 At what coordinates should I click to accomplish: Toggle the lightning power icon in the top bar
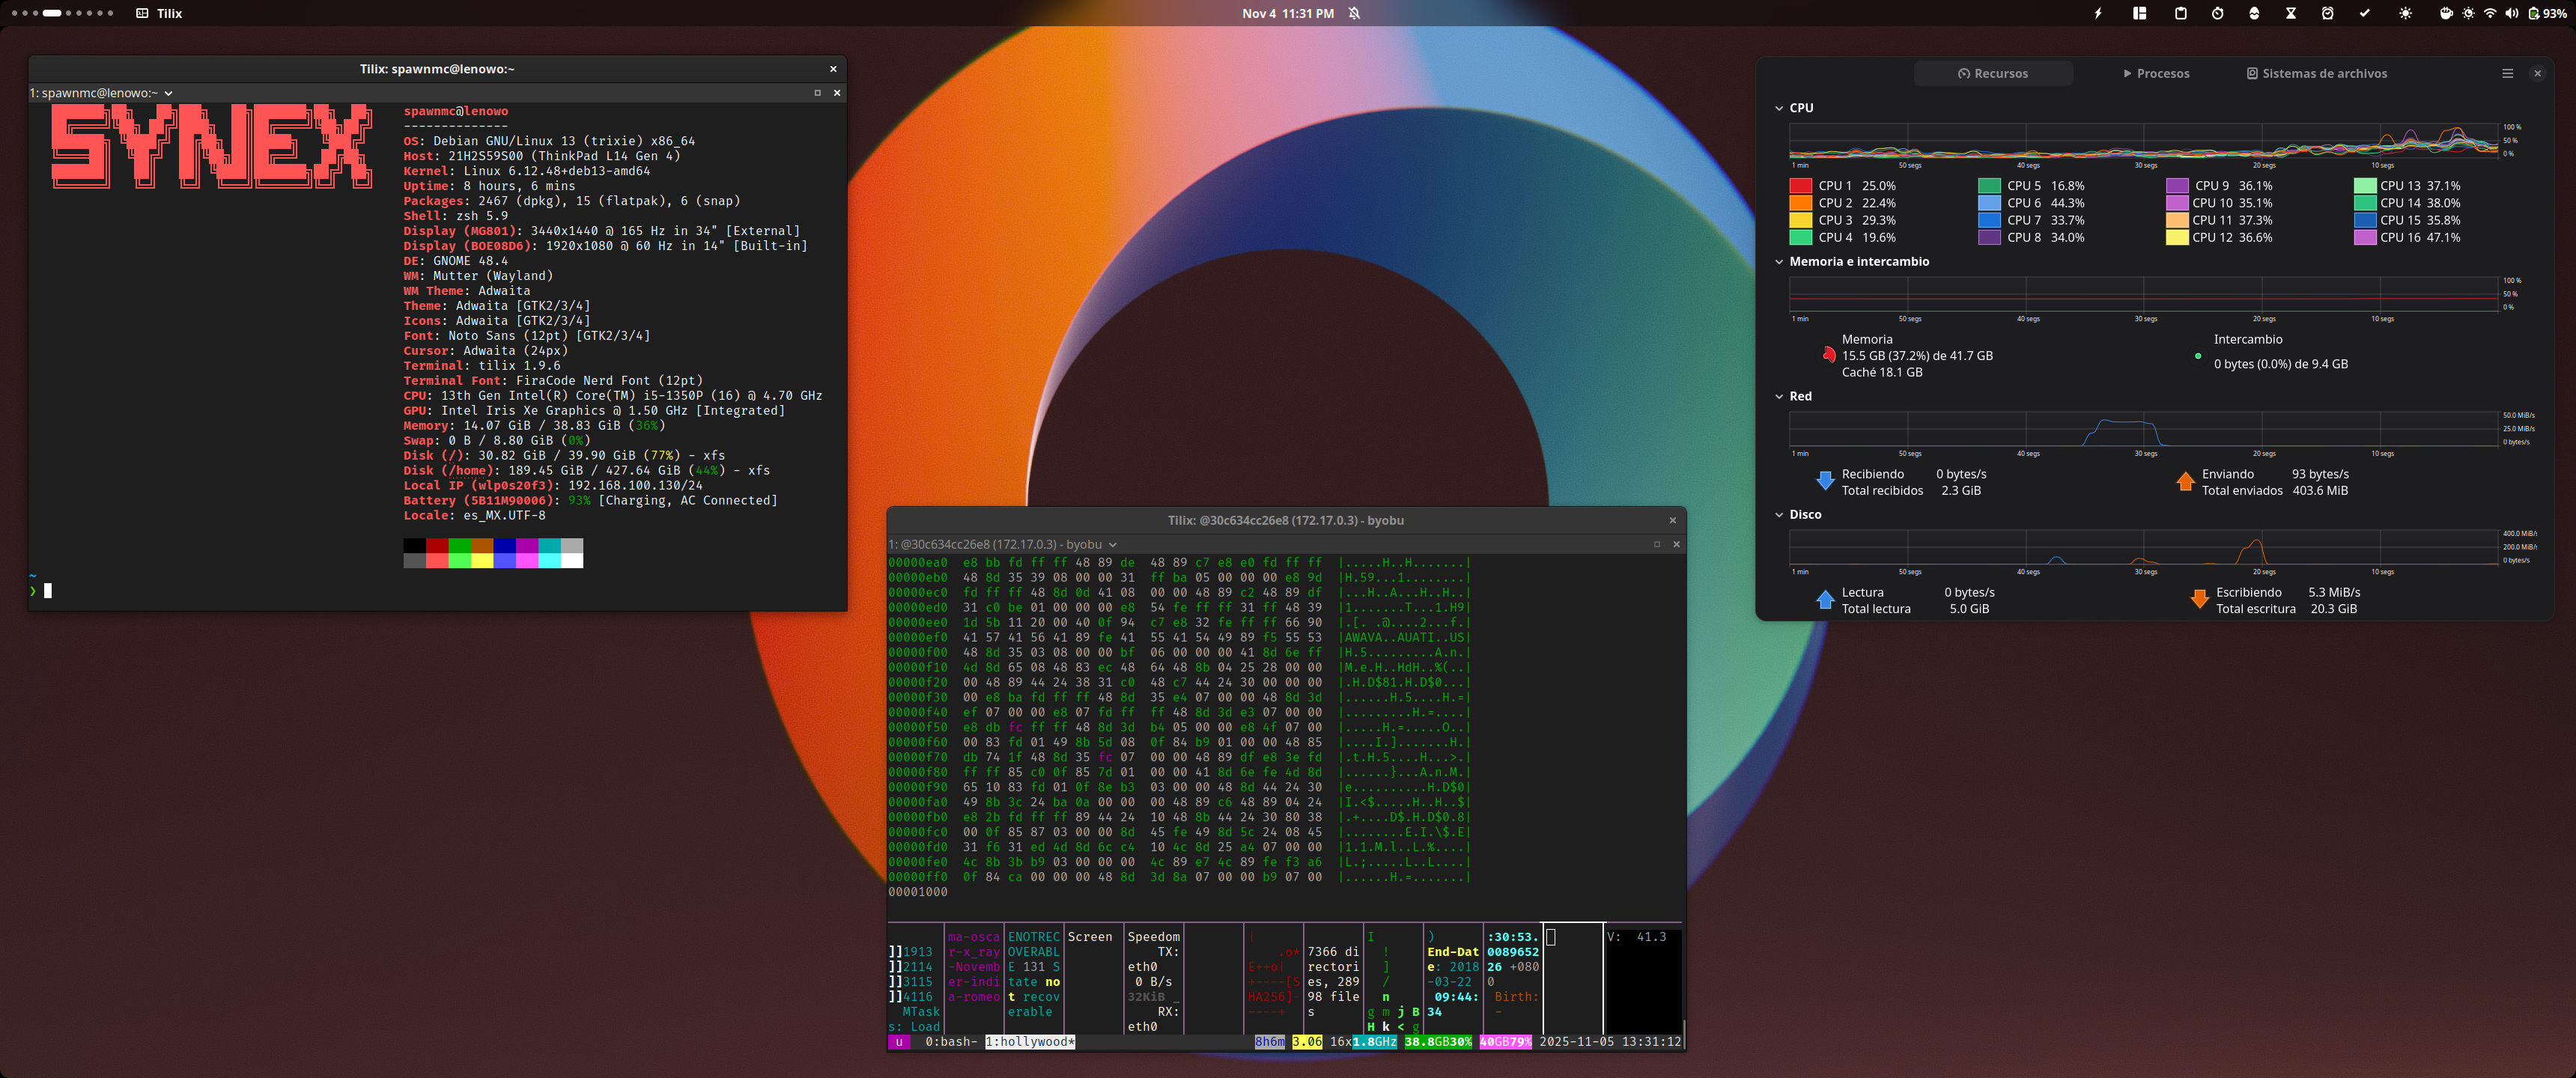(x=2098, y=14)
